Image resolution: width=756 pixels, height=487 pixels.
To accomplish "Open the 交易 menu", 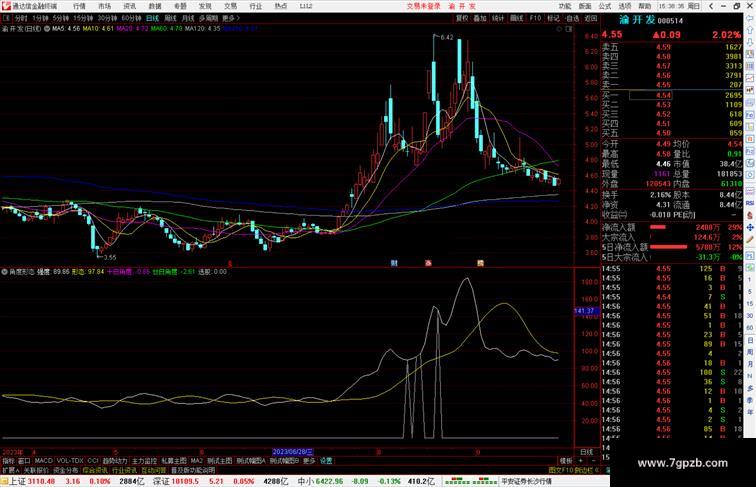I will [230, 6].
